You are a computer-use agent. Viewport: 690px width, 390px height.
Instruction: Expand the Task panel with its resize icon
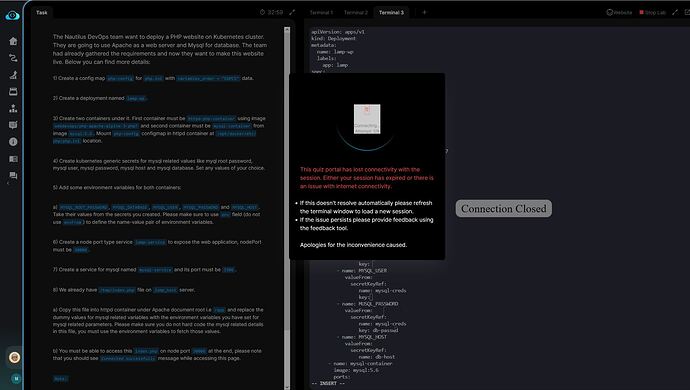292,12
